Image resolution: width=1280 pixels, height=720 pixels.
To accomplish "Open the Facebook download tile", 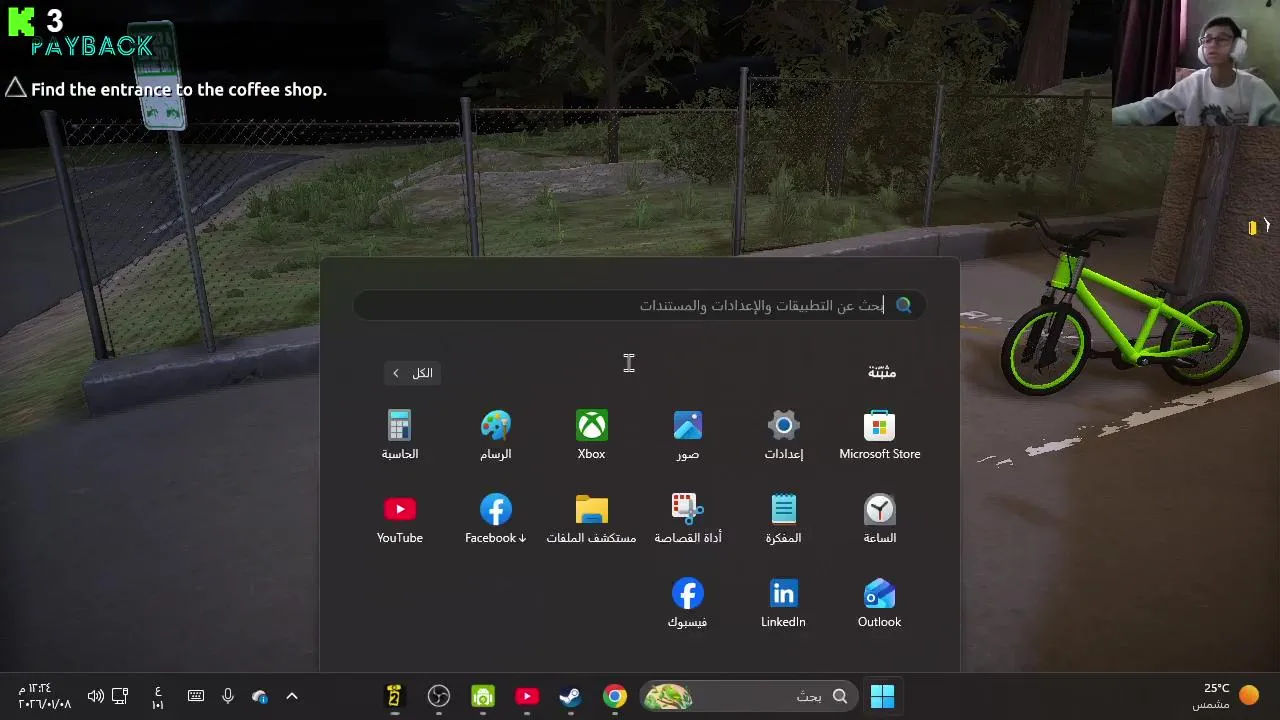I will point(495,519).
